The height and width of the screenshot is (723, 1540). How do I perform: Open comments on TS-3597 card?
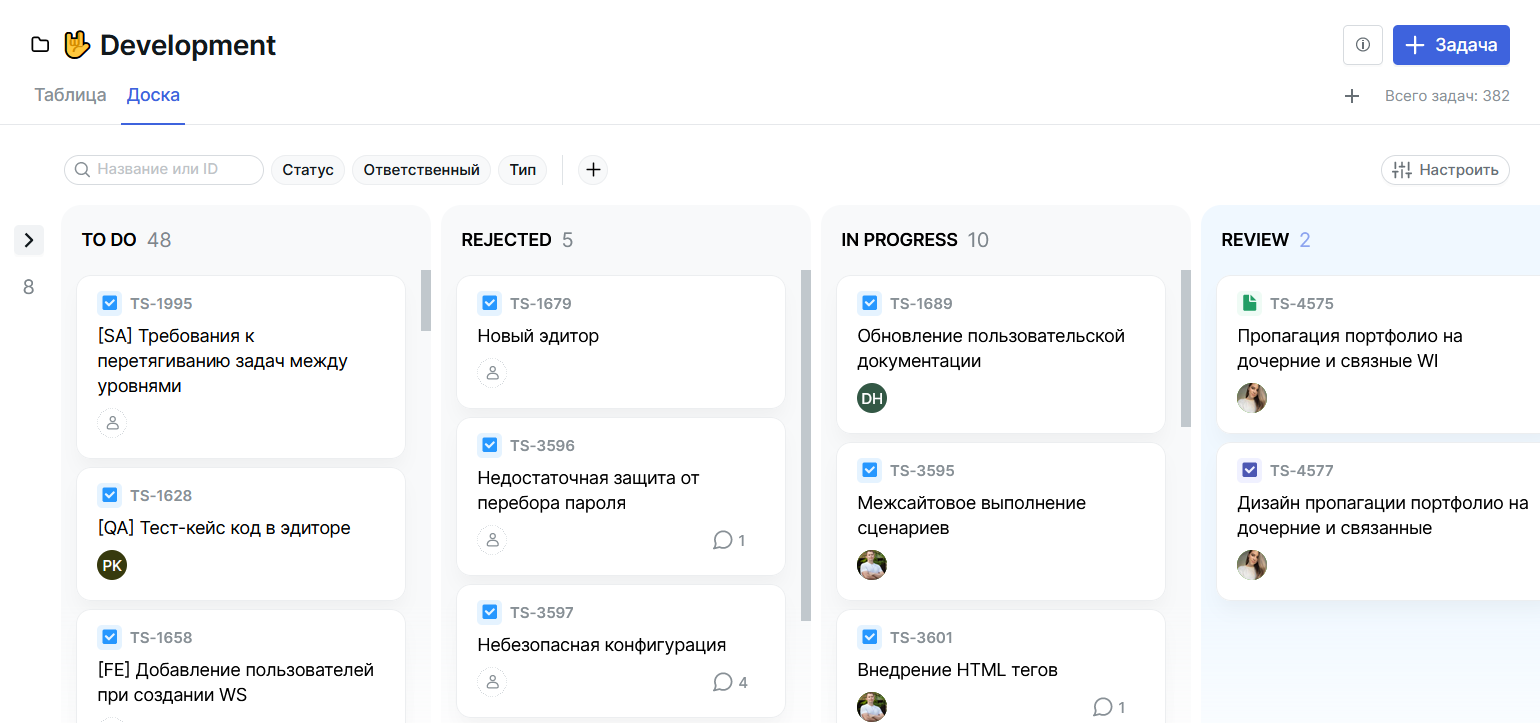pos(729,682)
